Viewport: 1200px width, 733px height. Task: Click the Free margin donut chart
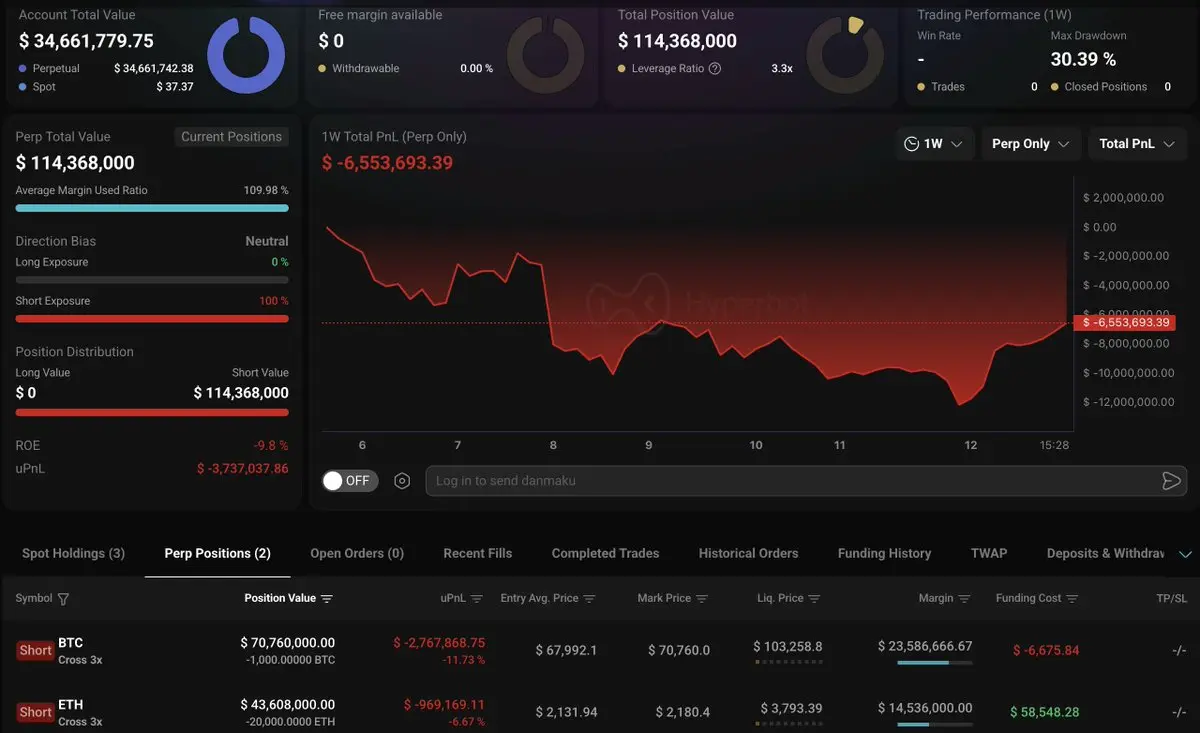point(546,55)
